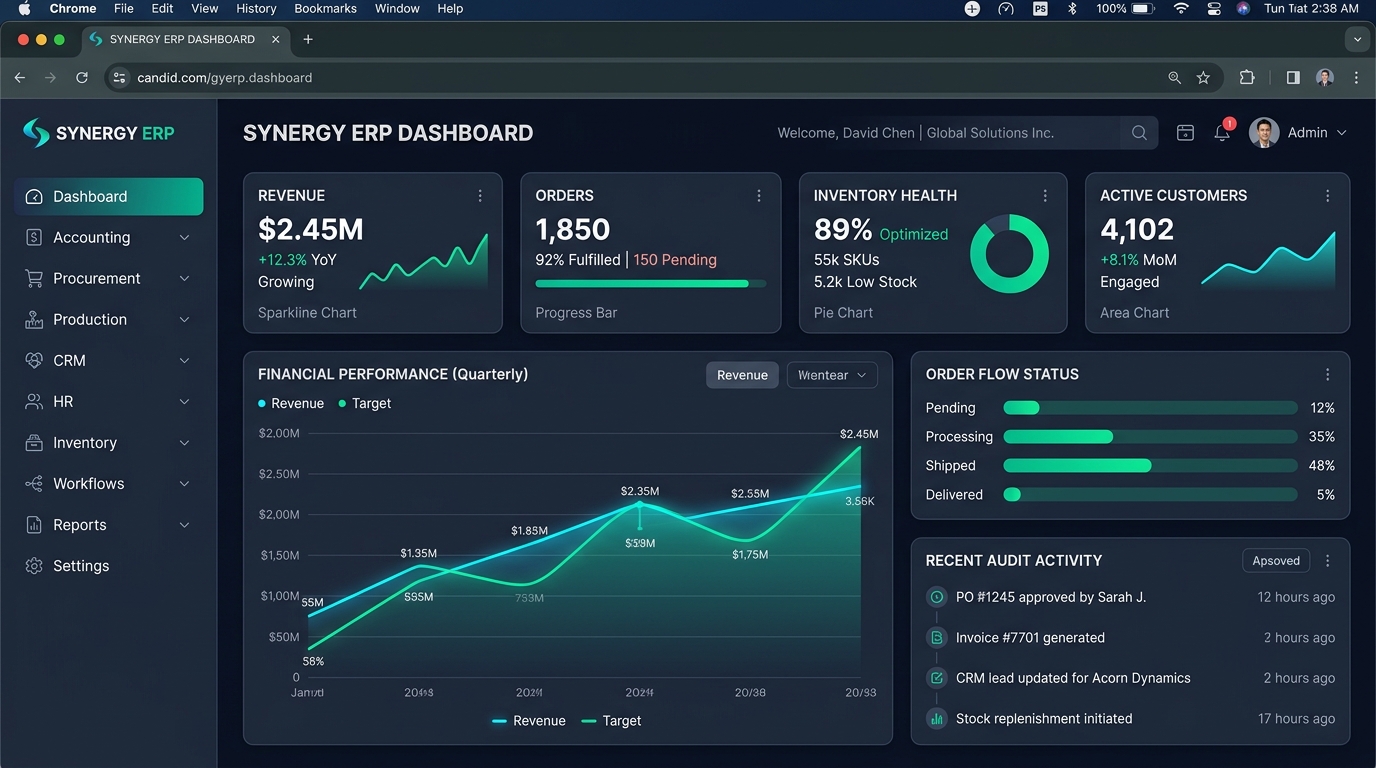Go back in browser
Viewport: 1376px width, 768px height.
(x=19, y=77)
